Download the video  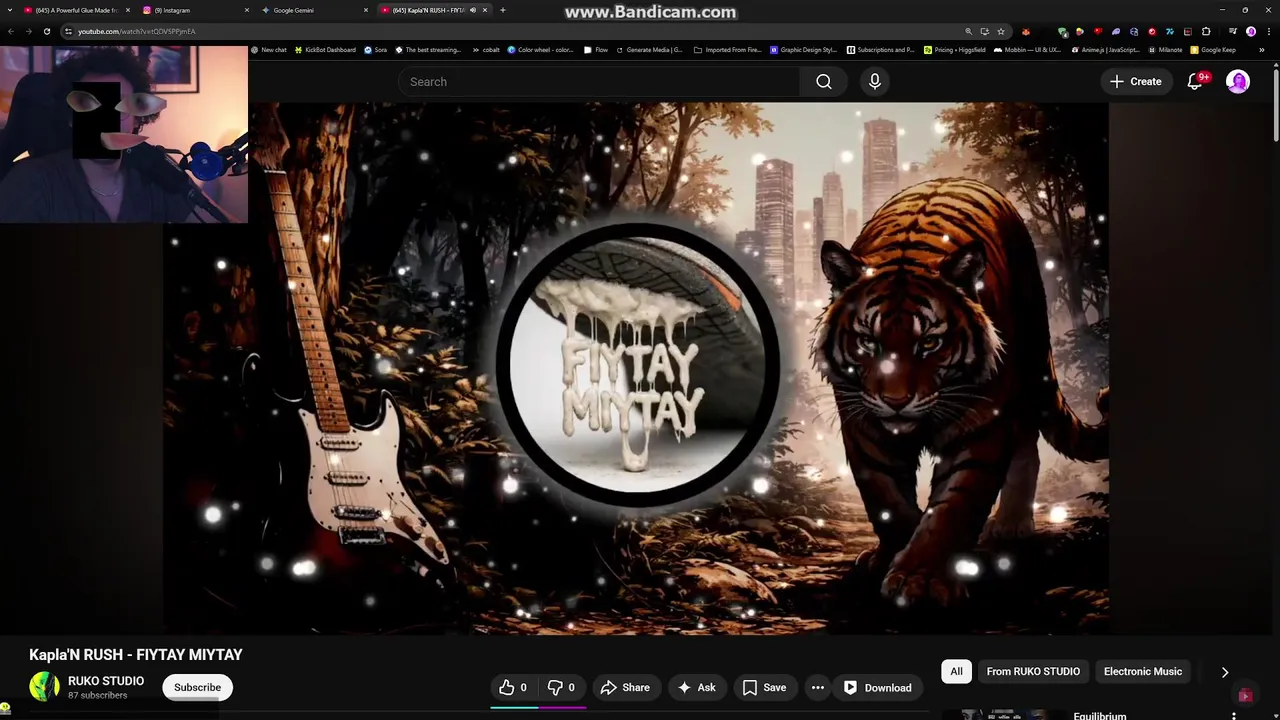[877, 687]
